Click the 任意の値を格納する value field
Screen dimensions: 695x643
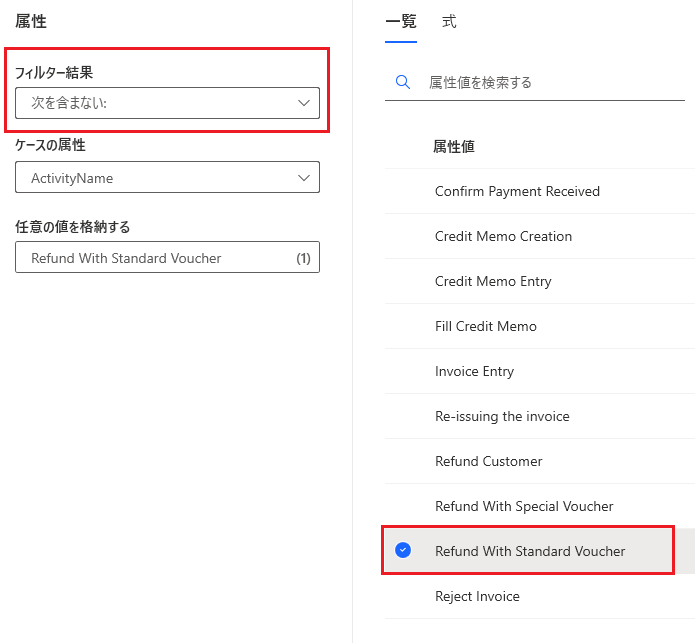coord(167,257)
